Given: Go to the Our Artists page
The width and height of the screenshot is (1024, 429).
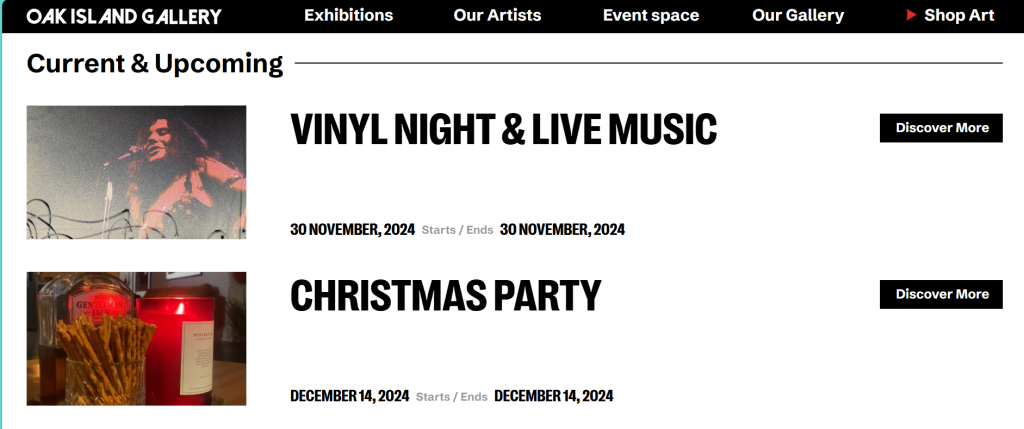Looking at the screenshot, I should pyautogui.click(x=497, y=16).
